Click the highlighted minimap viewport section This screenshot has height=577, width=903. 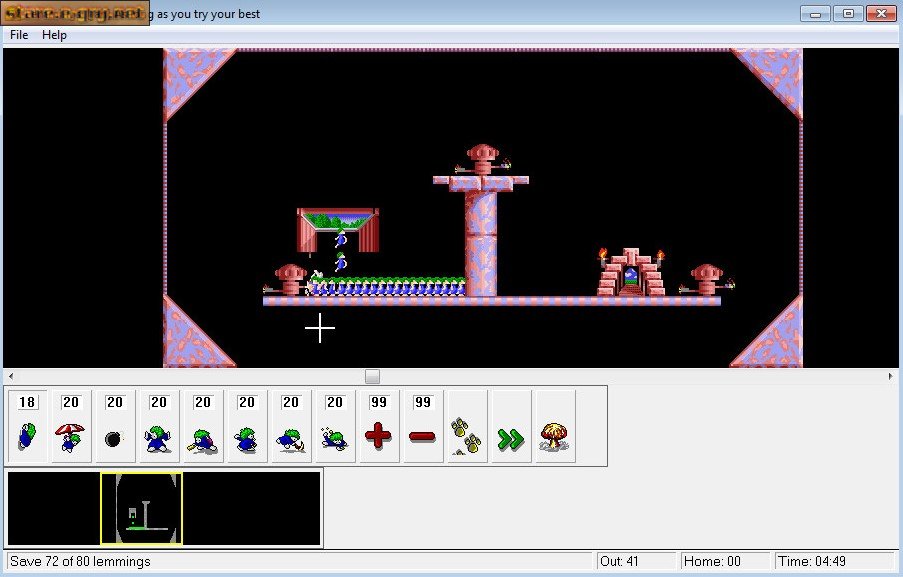(140, 509)
